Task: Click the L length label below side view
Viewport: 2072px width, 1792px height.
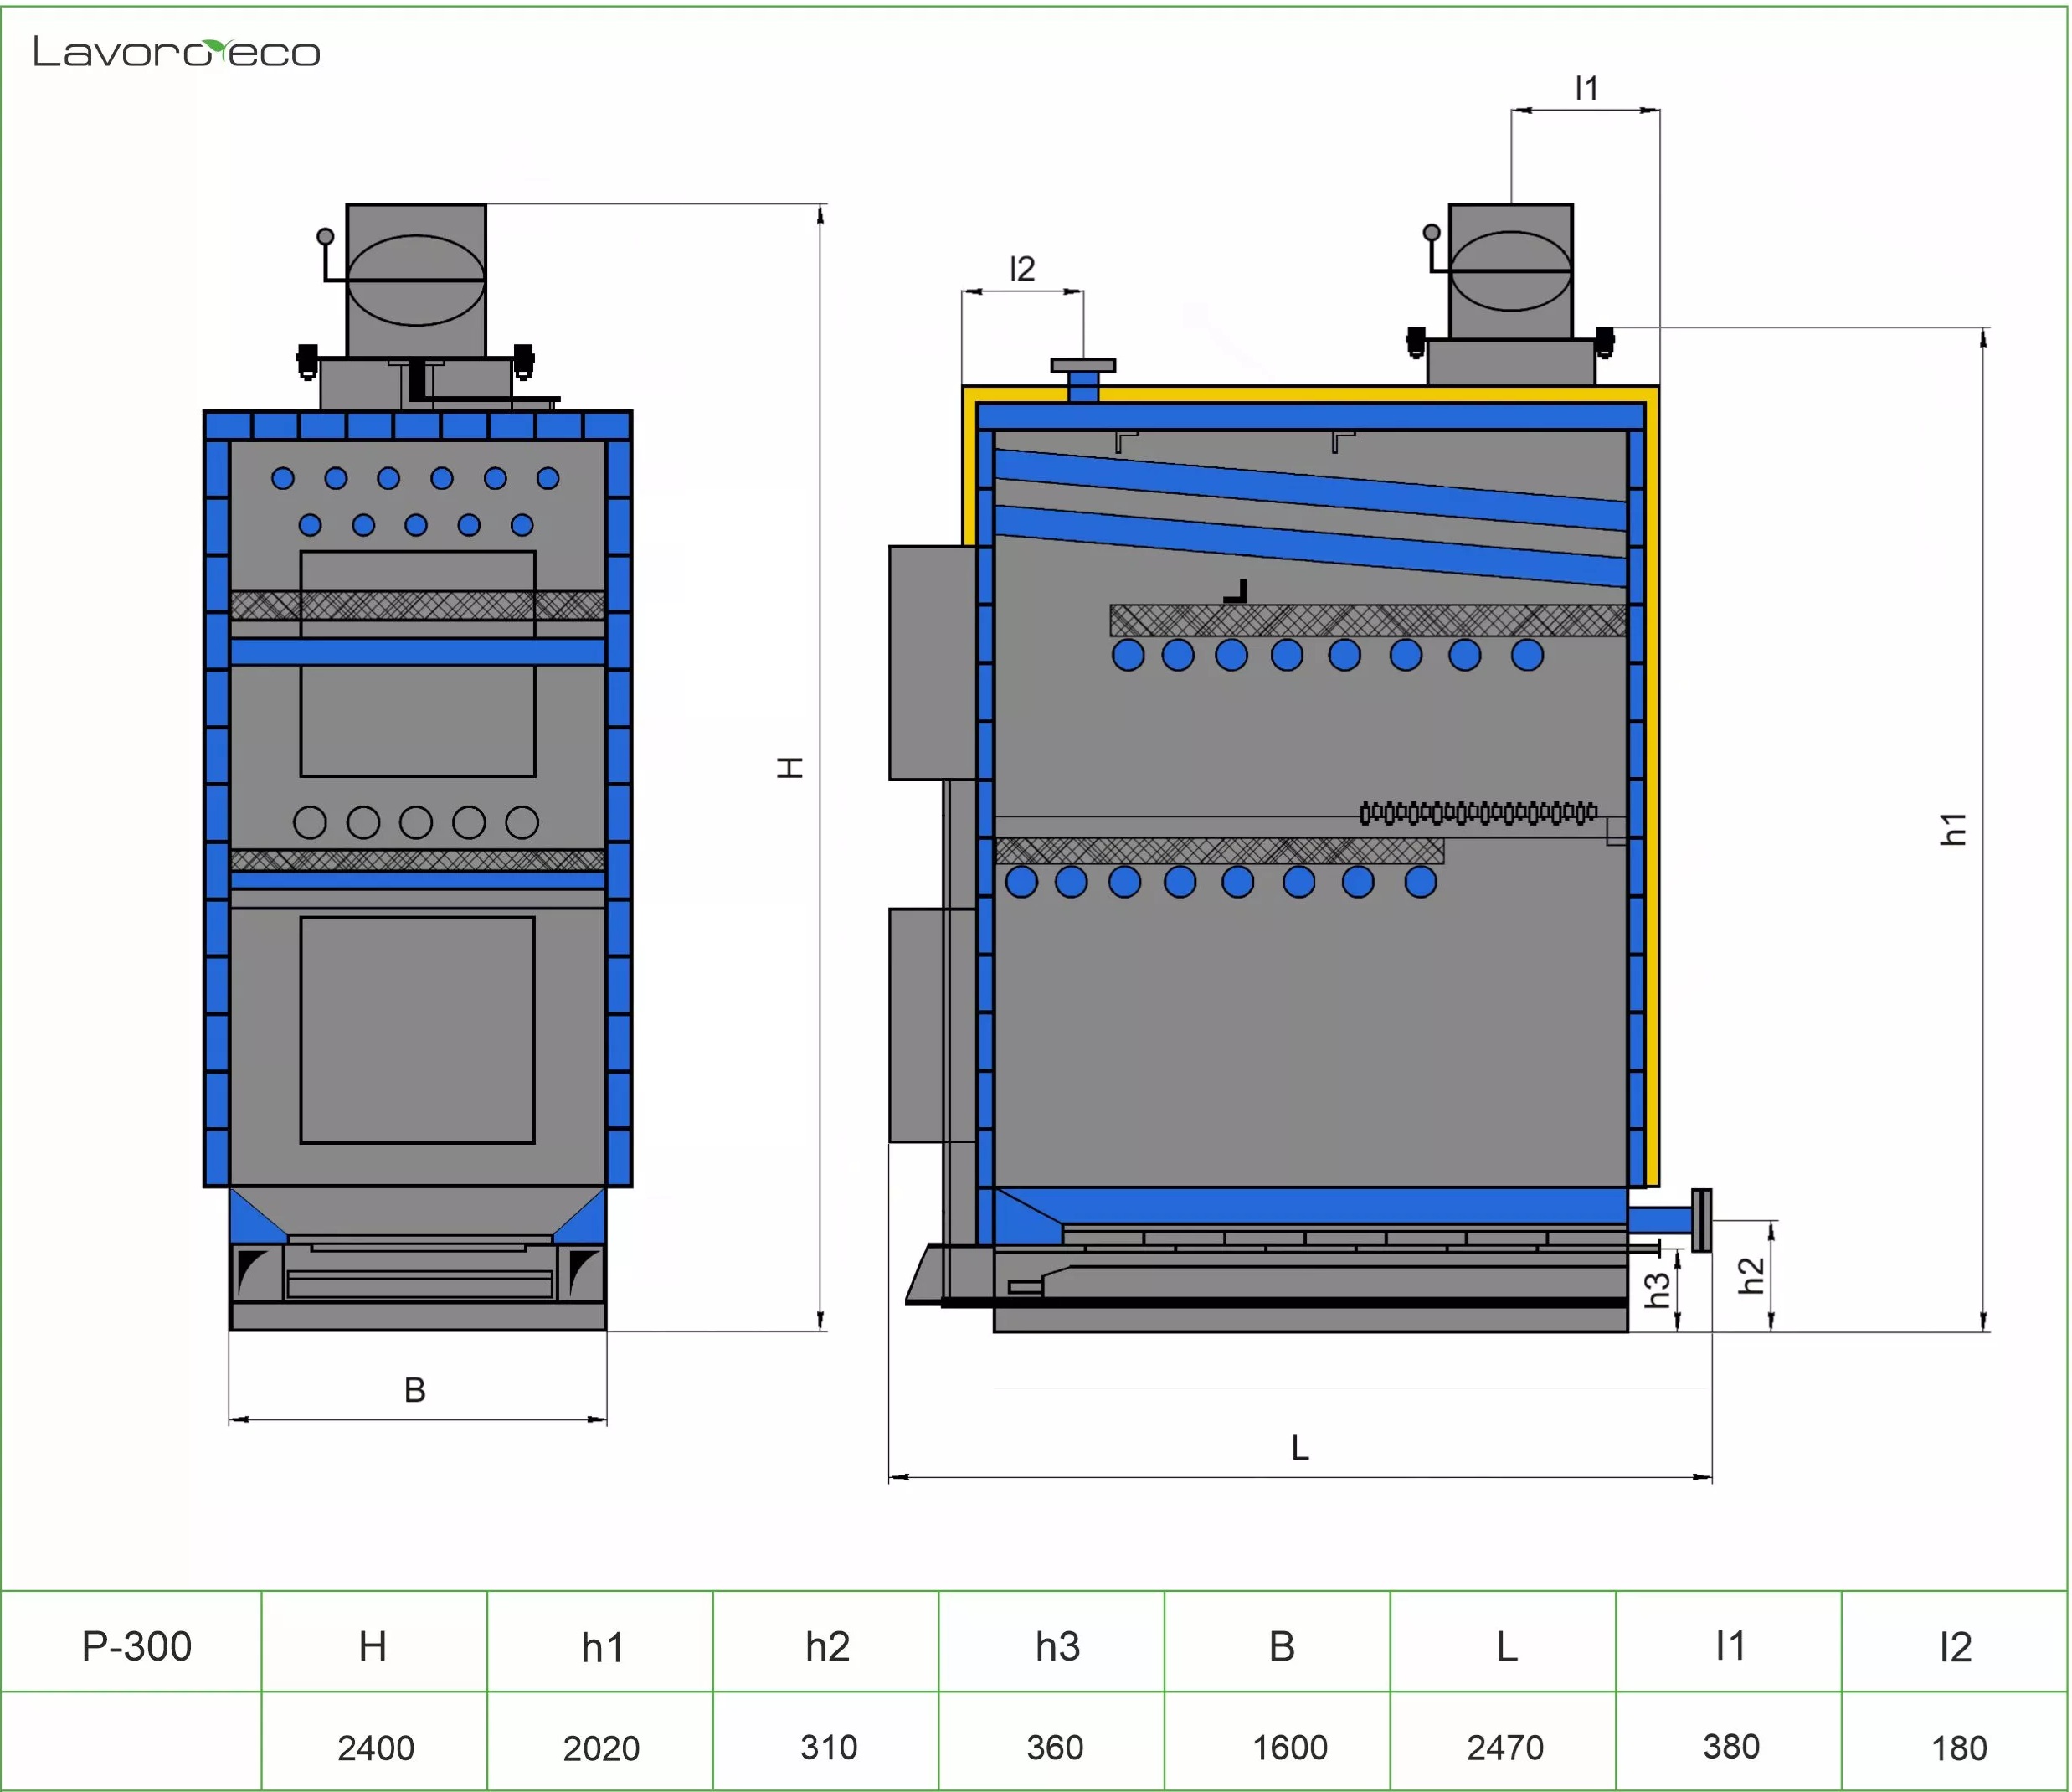Action: [x=1300, y=1447]
